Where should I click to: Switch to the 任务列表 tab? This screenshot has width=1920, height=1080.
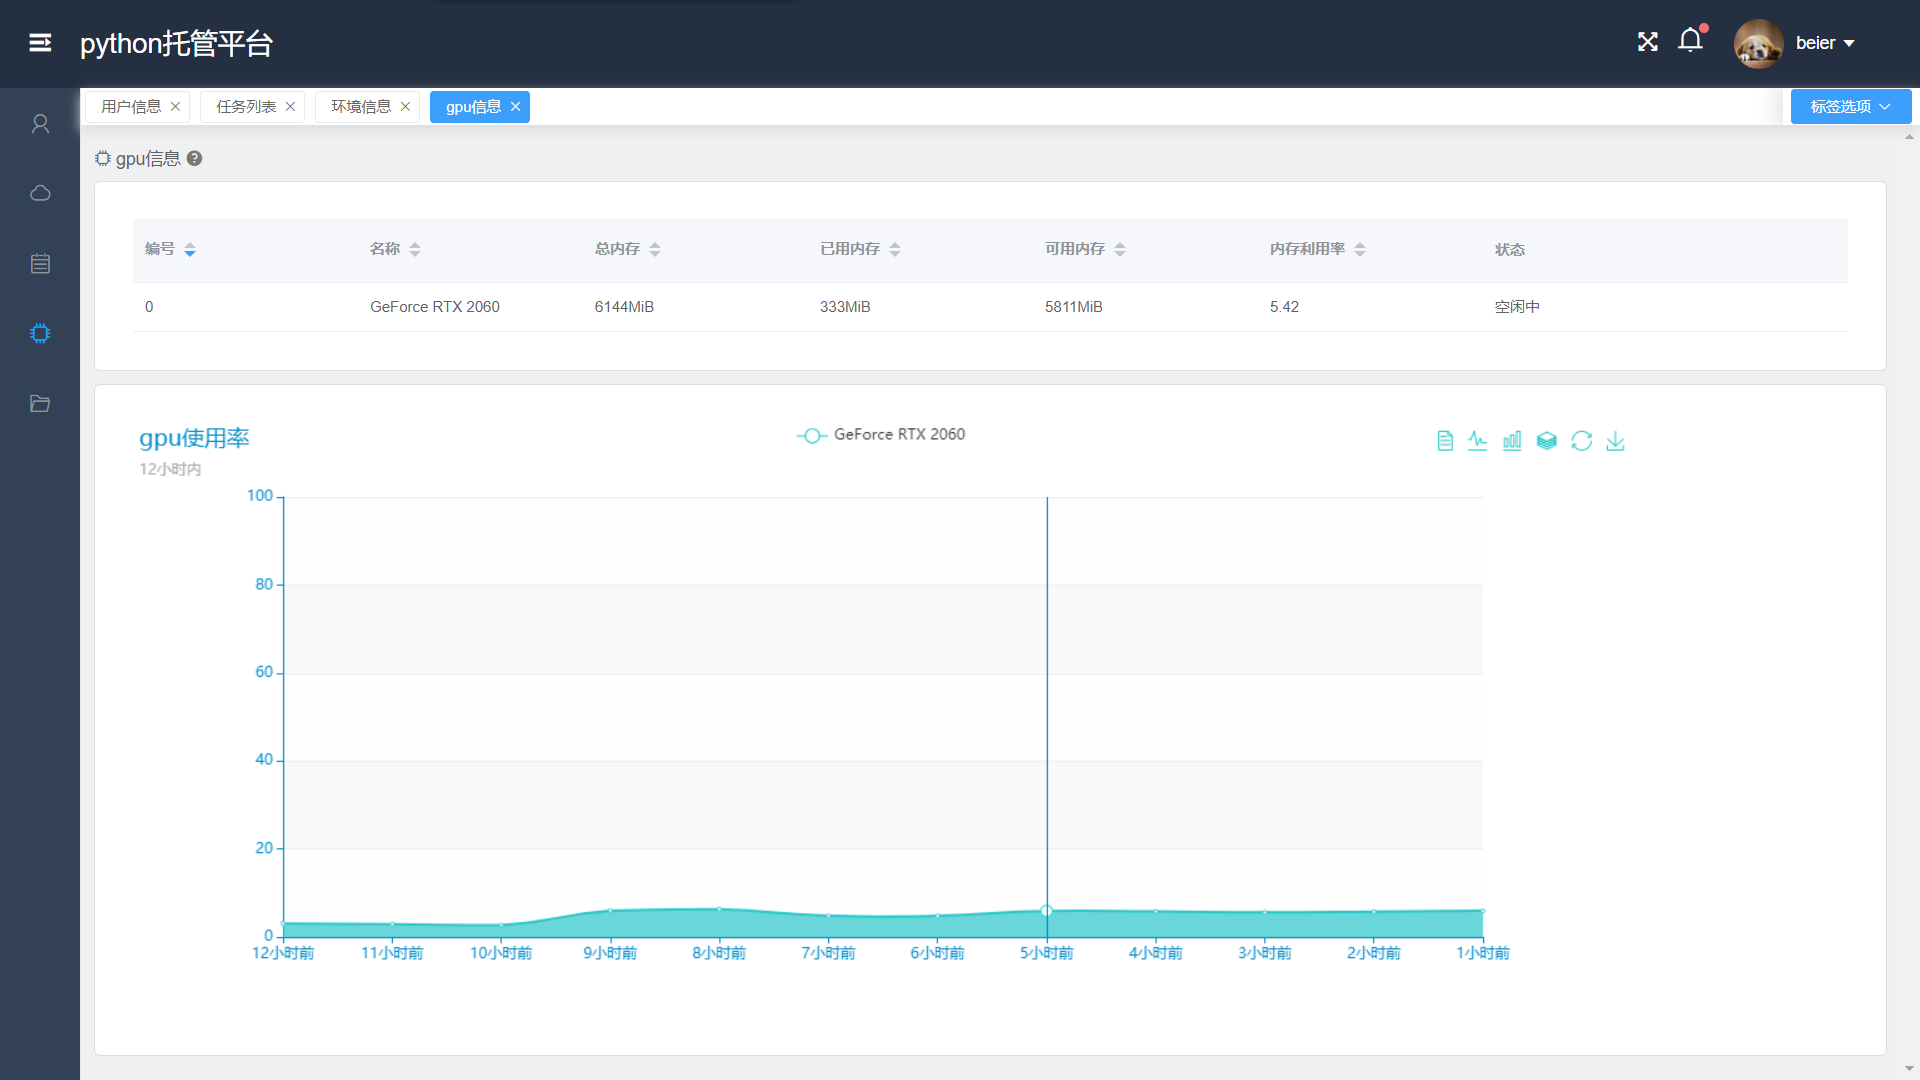(x=246, y=107)
